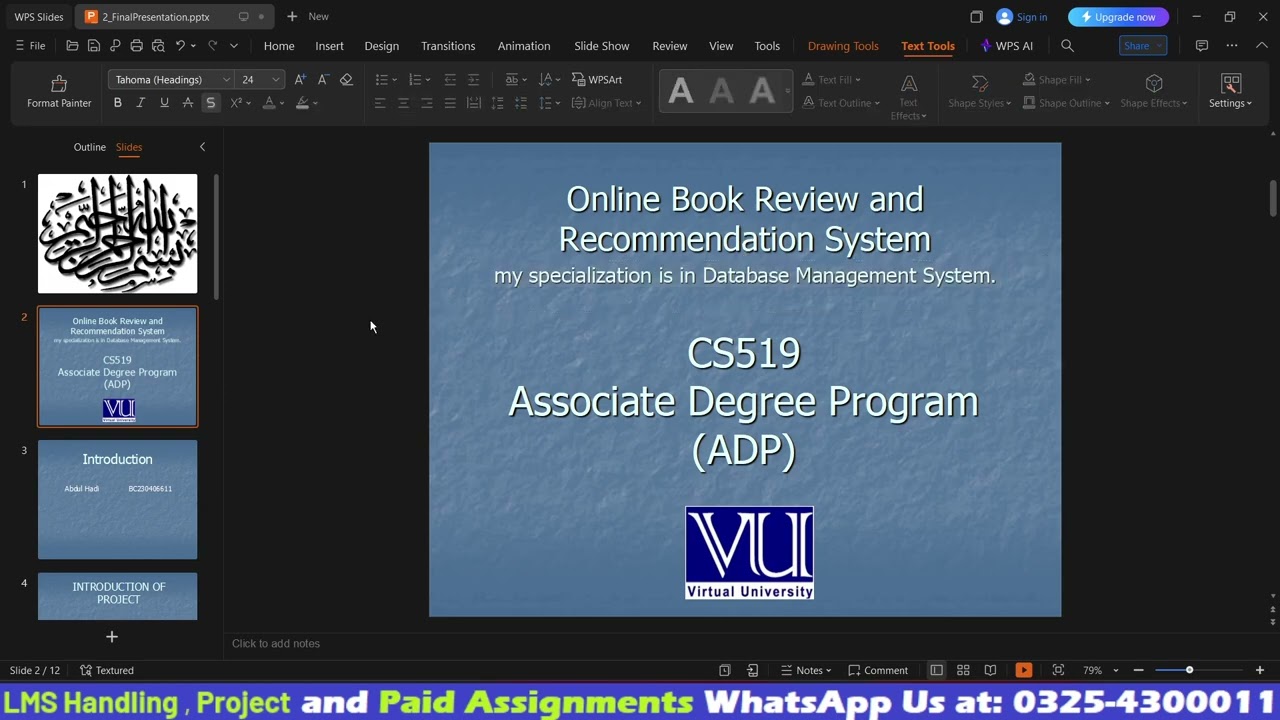Viewport: 1280px width, 720px height.
Task: Open Print Preview icon
Action: point(157,46)
